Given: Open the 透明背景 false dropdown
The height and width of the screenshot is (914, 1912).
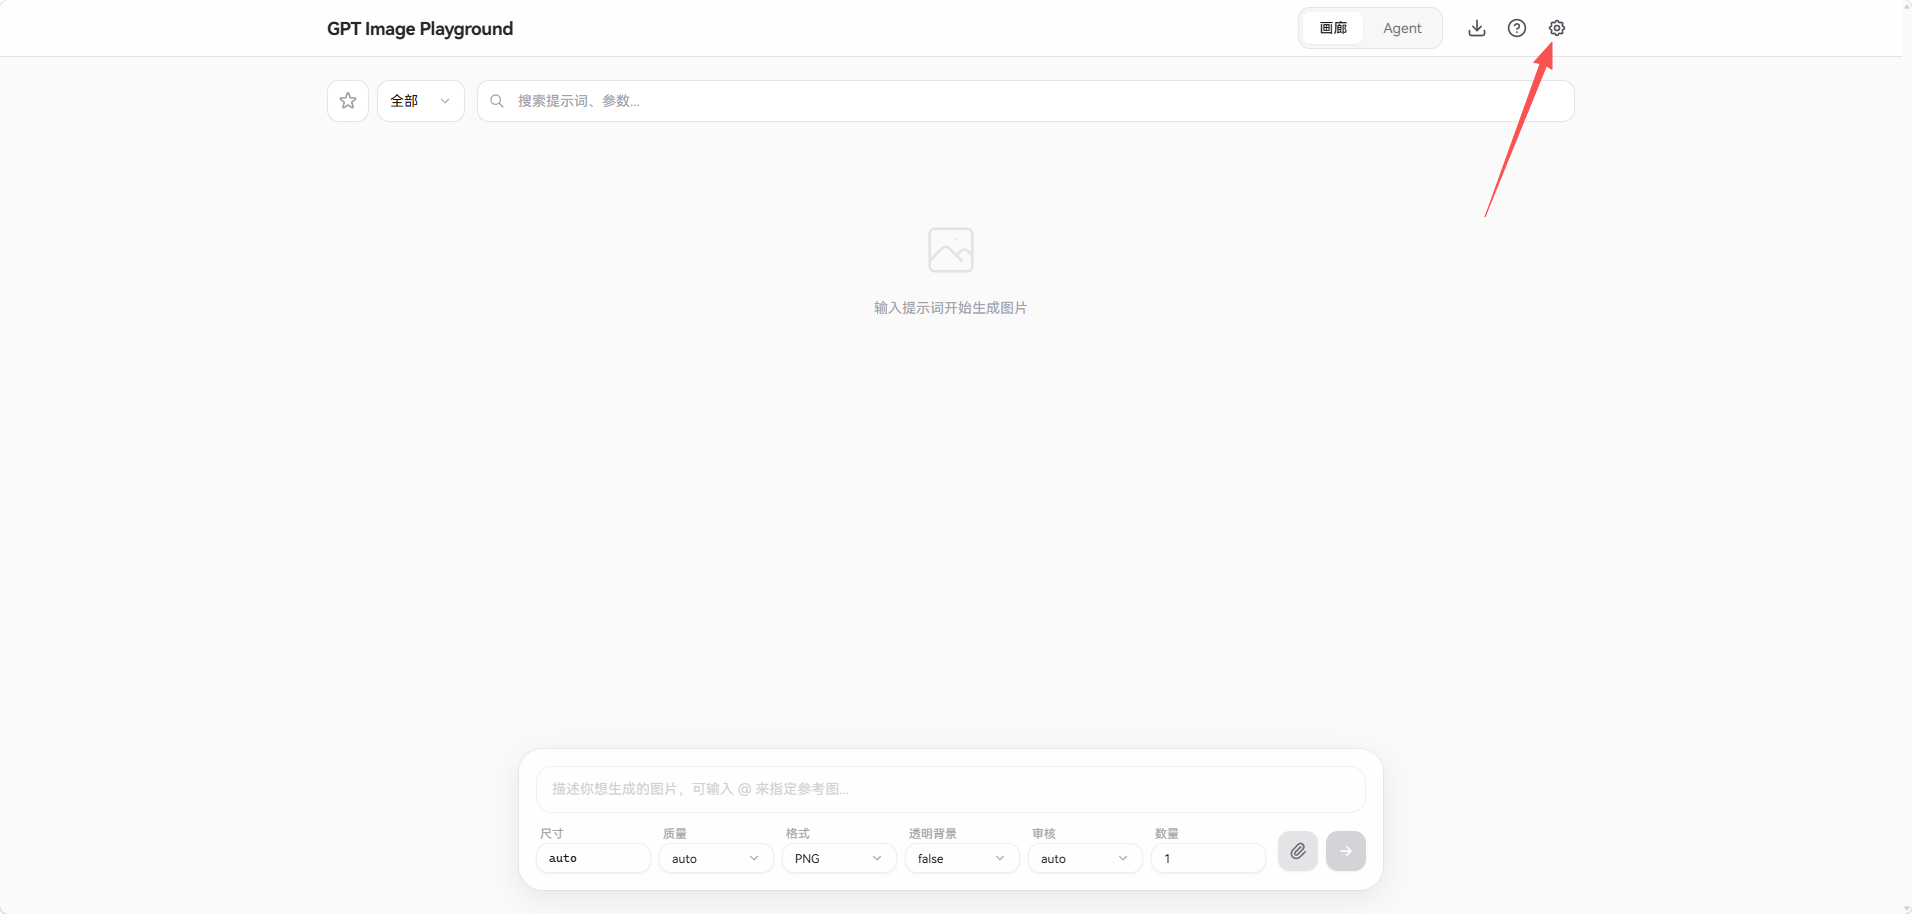Looking at the screenshot, I should tap(962, 858).
